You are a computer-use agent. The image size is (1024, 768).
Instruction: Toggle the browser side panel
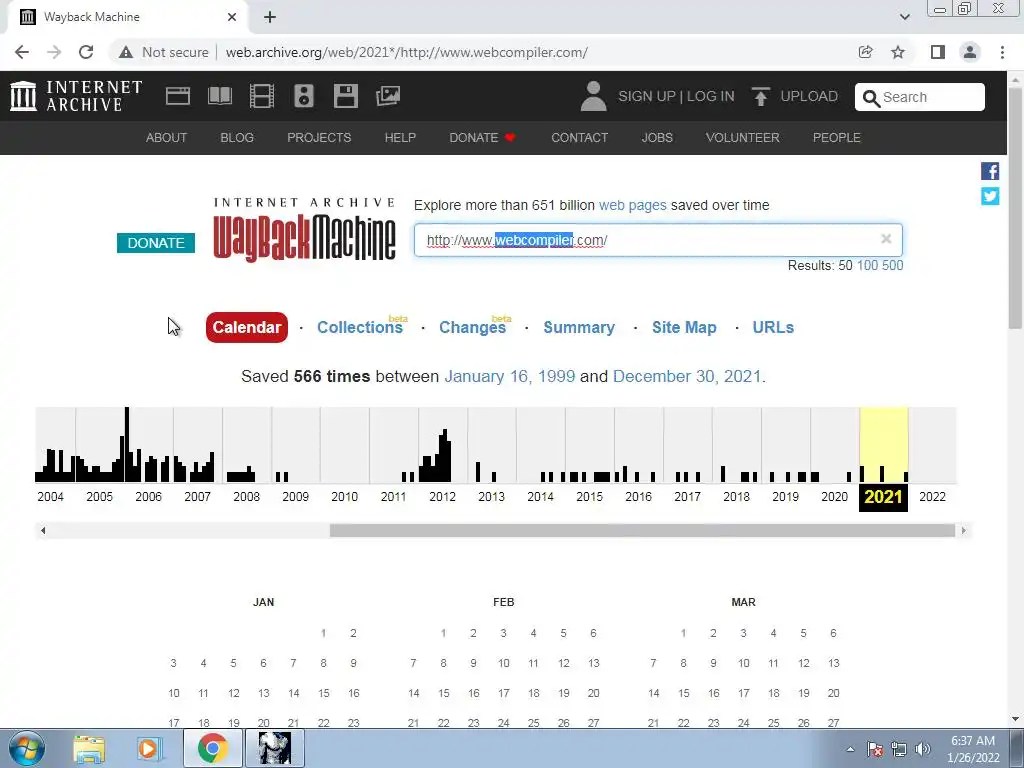point(937,52)
